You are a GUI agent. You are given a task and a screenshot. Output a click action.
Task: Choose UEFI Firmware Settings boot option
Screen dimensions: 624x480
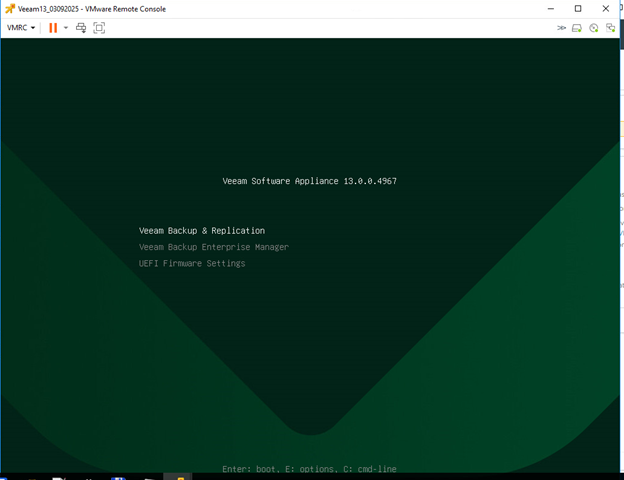[x=192, y=264]
